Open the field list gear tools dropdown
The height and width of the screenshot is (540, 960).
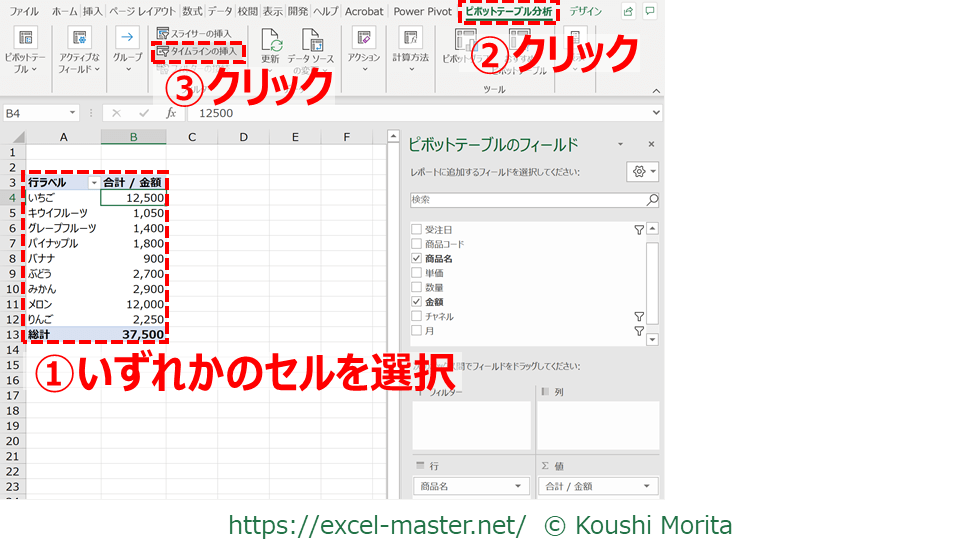tap(642, 172)
